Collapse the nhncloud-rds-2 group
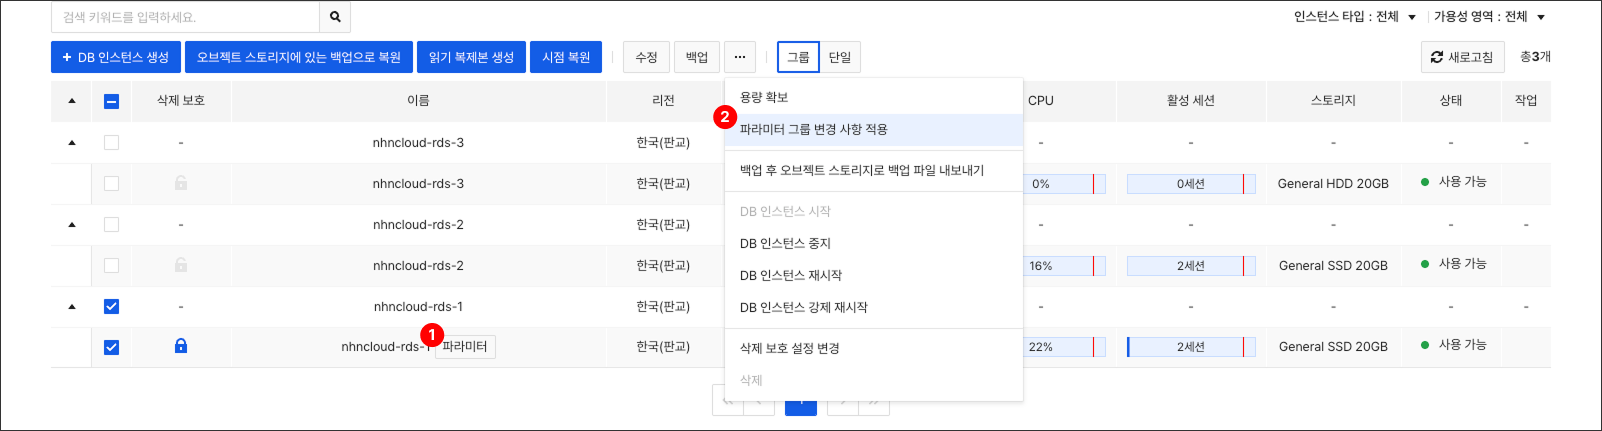1602x431 pixels. point(72,225)
